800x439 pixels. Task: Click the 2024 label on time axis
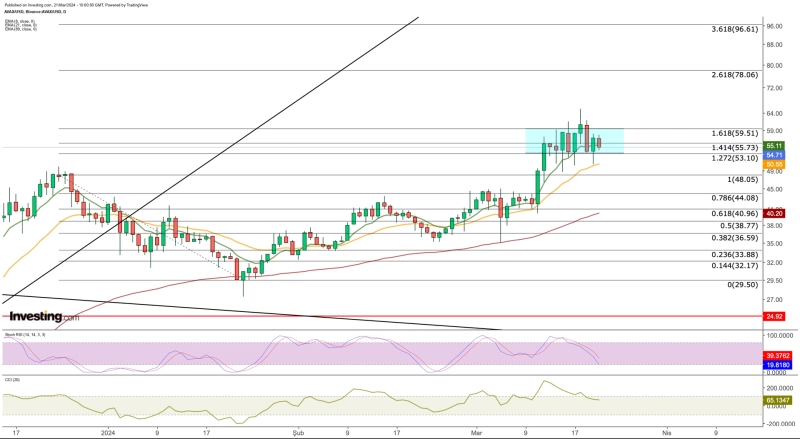(108, 434)
